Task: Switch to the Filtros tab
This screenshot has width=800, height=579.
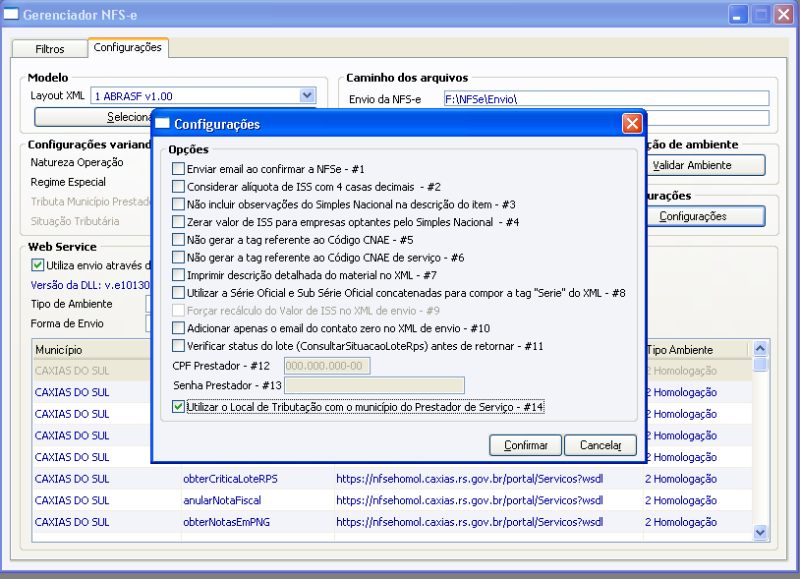Action: [49, 47]
